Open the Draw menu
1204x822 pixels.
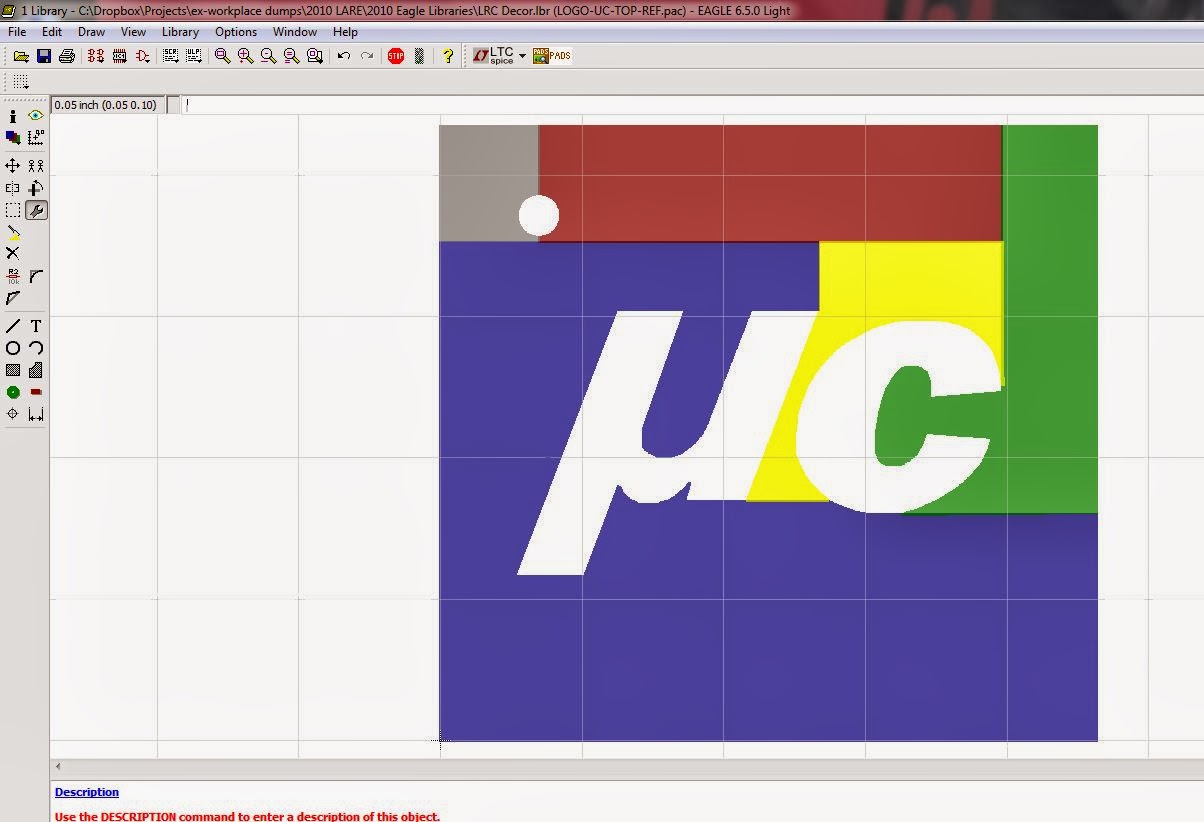[x=91, y=32]
